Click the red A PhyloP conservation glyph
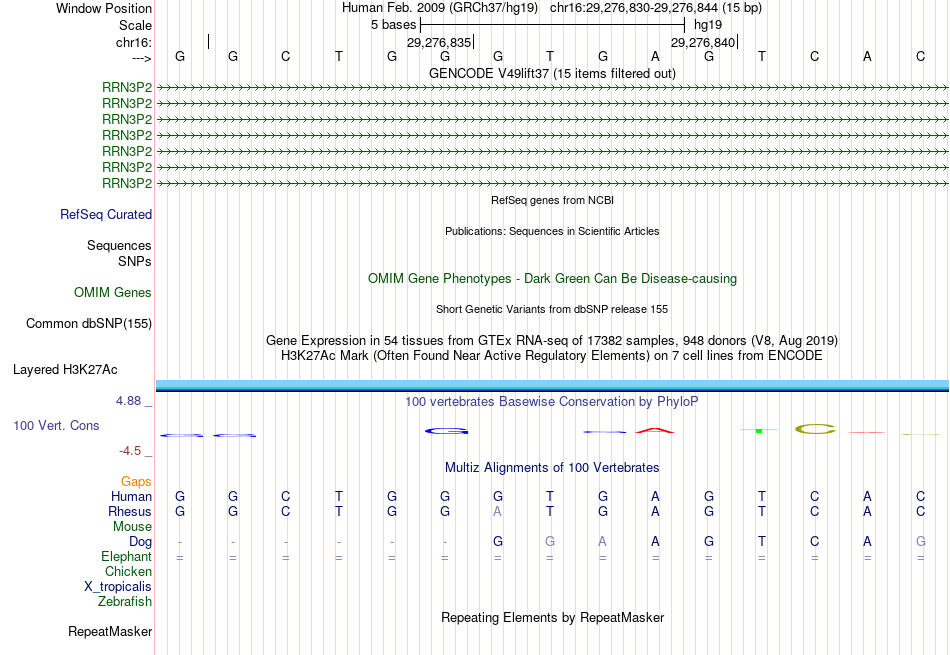Screen dimensions: 950x655 pyautogui.click(x=655, y=431)
